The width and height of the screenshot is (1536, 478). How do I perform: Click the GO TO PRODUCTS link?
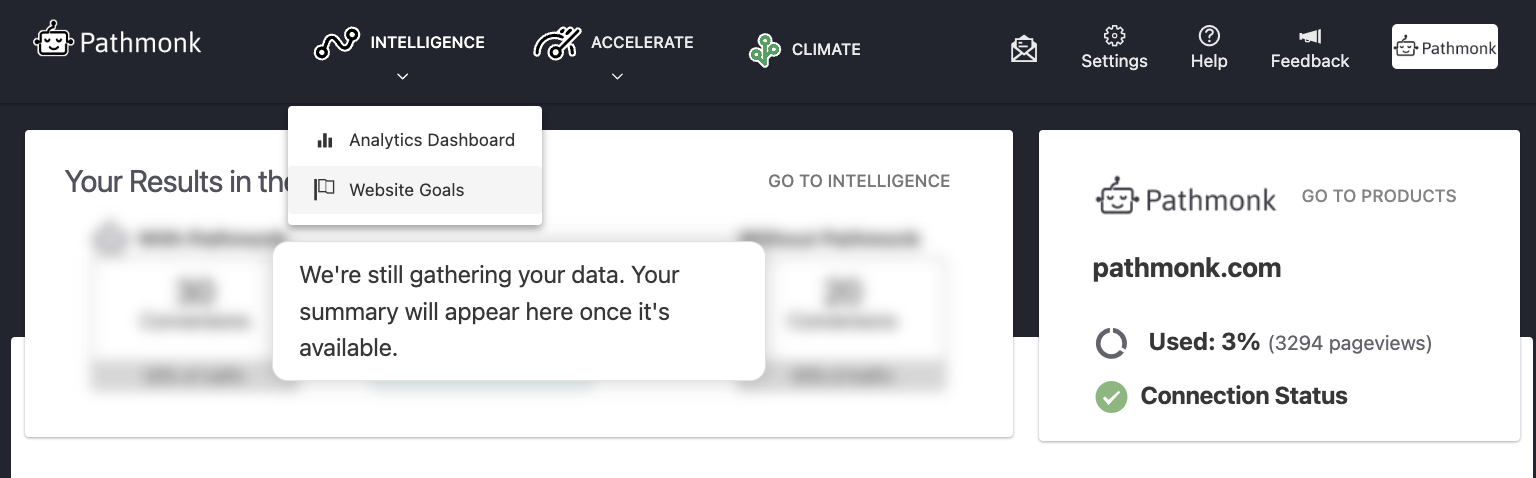[x=1379, y=196]
